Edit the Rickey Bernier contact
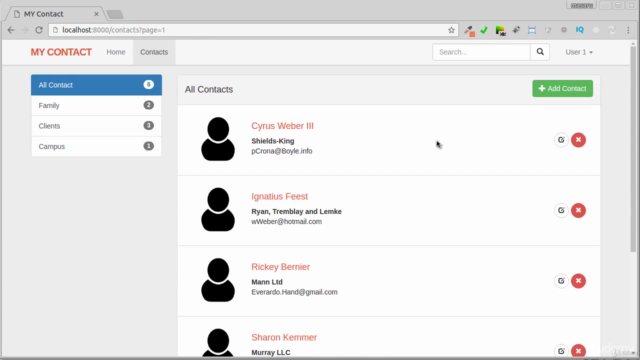 click(x=561, y=281)
